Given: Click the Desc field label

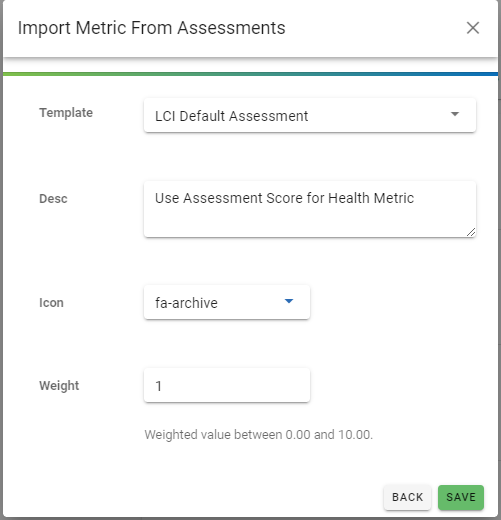Looking at the screenshot, I should (53, 199).
